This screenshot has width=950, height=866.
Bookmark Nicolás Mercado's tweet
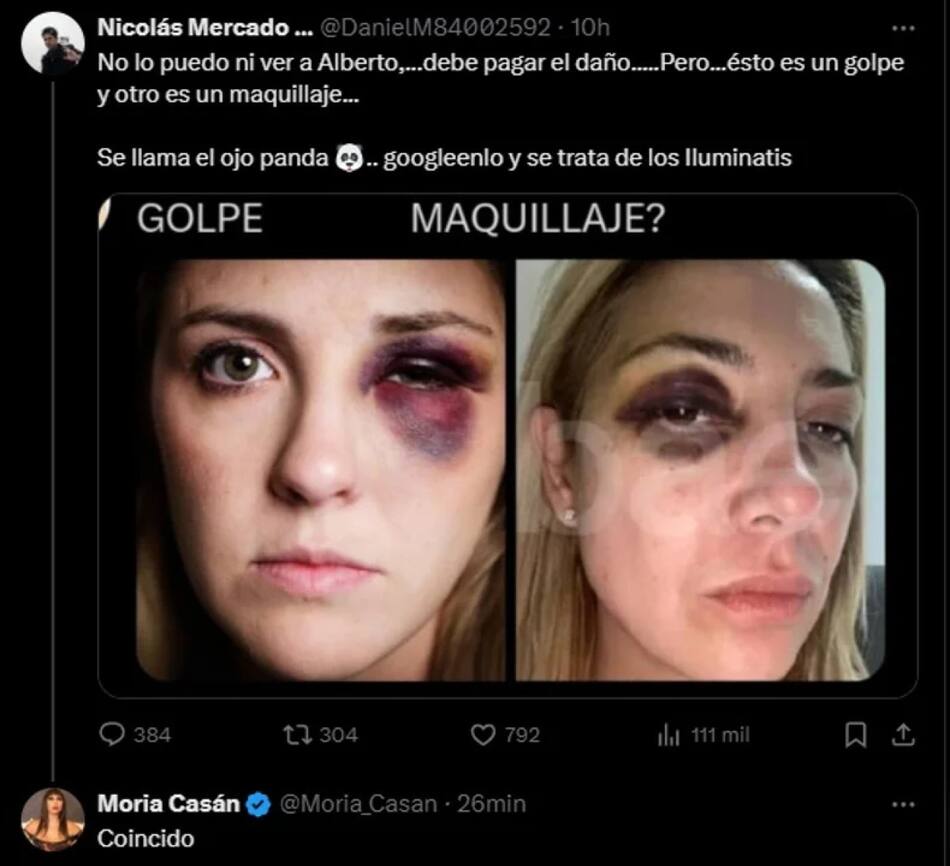[x=856, y=735]
